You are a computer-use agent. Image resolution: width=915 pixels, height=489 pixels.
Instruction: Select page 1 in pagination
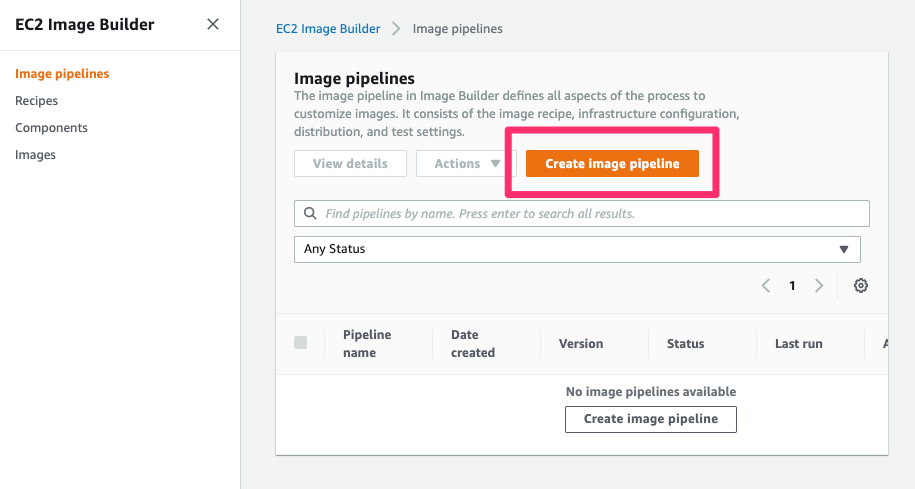pos(792,285)
